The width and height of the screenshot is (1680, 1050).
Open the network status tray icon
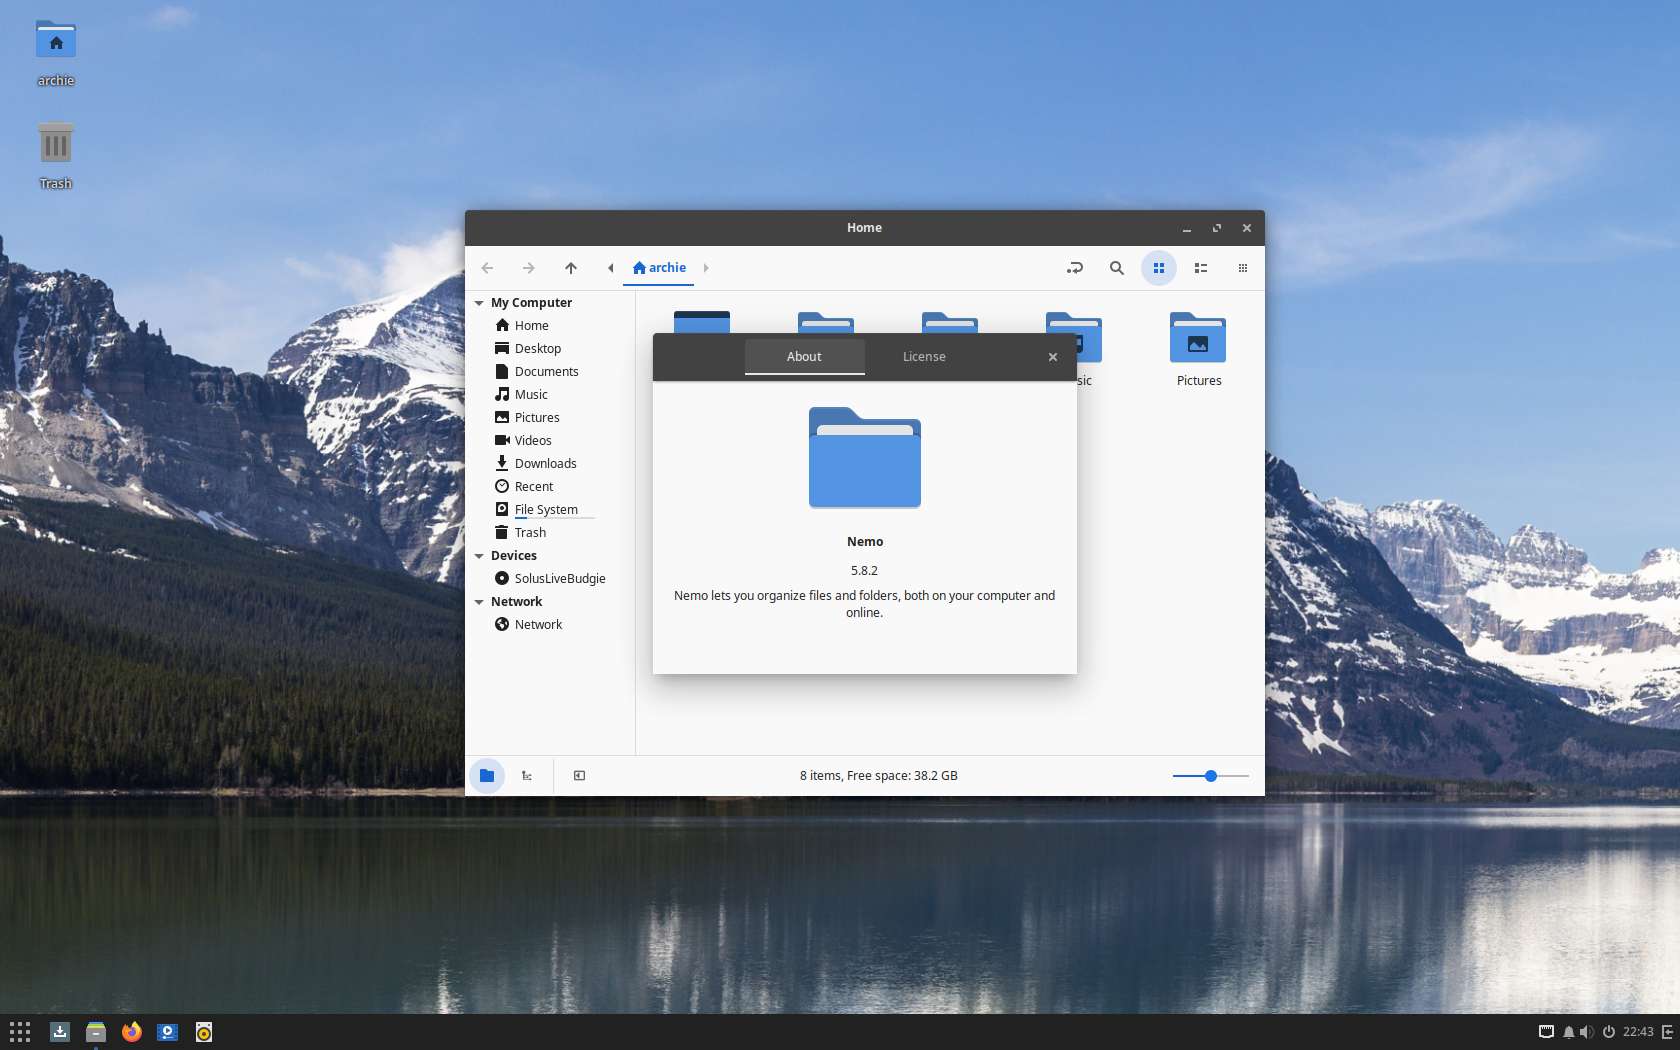[x=1546, y=1032]
